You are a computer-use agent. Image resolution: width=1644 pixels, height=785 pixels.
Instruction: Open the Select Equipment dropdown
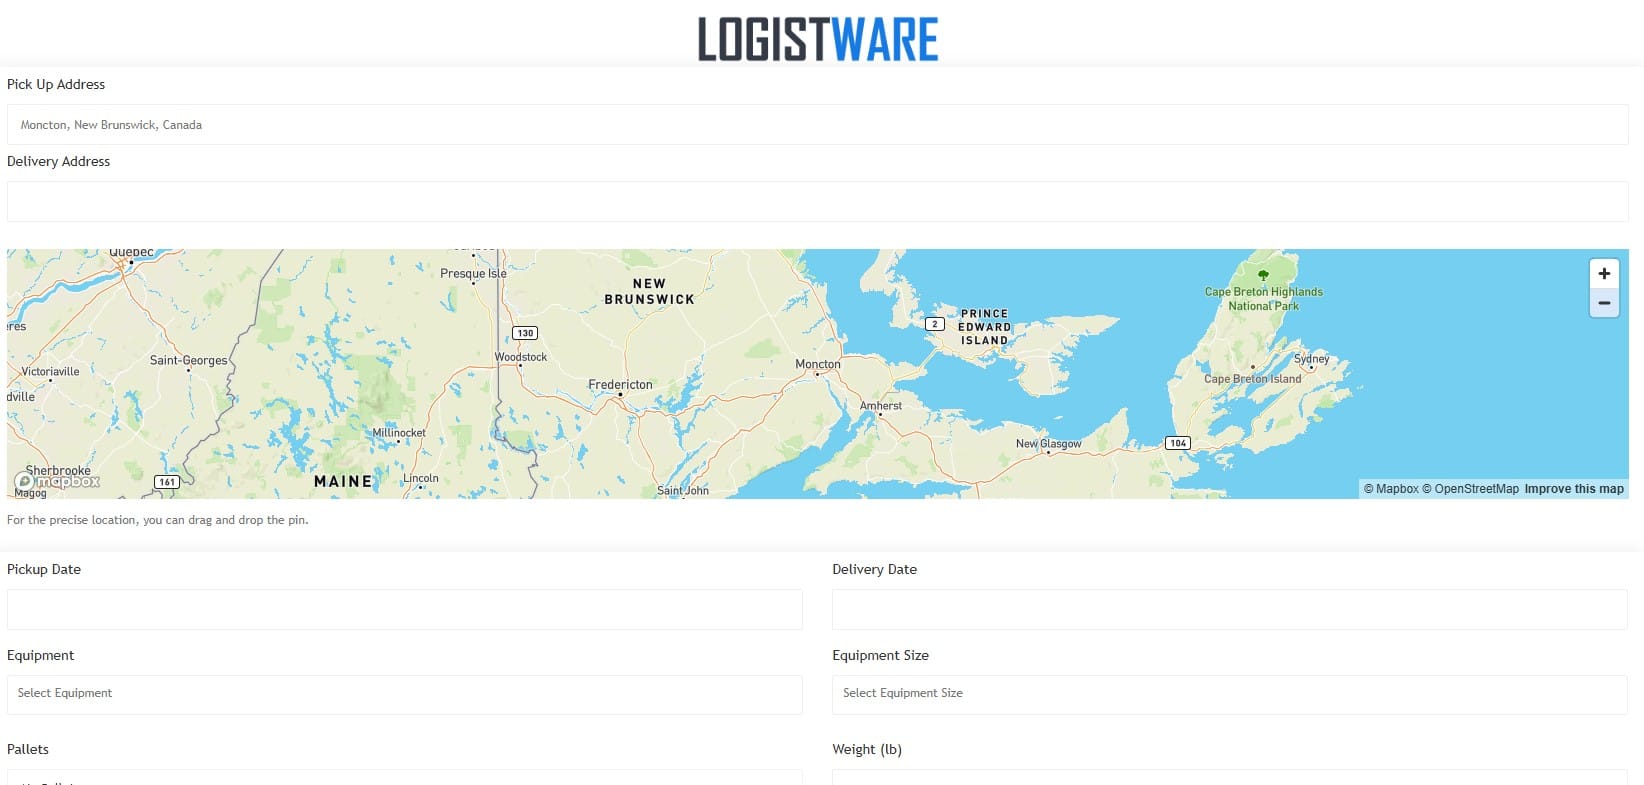pos(404,694)
